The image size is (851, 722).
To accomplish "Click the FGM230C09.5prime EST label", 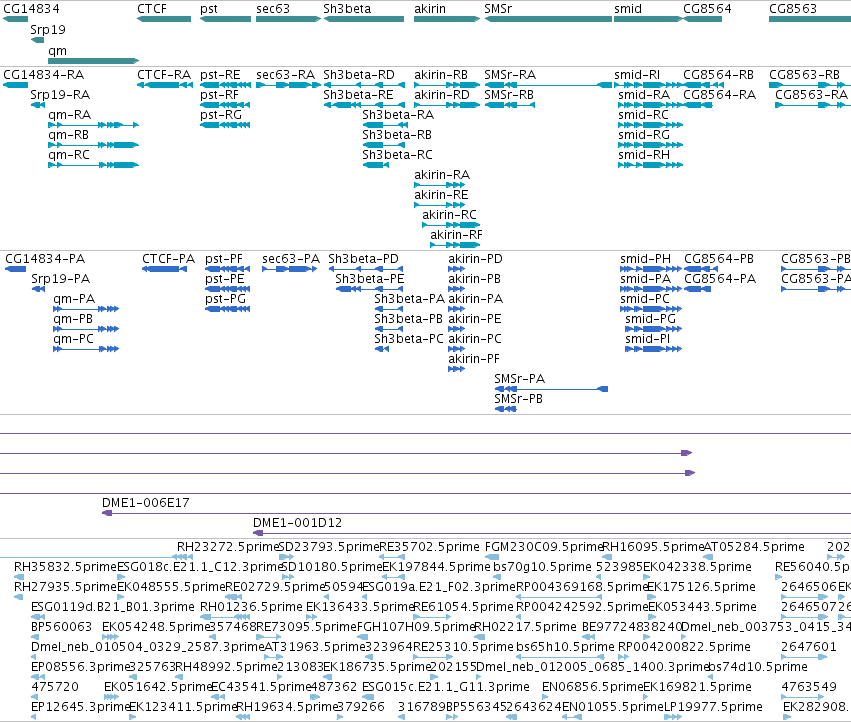I will (x=544, y=547).
